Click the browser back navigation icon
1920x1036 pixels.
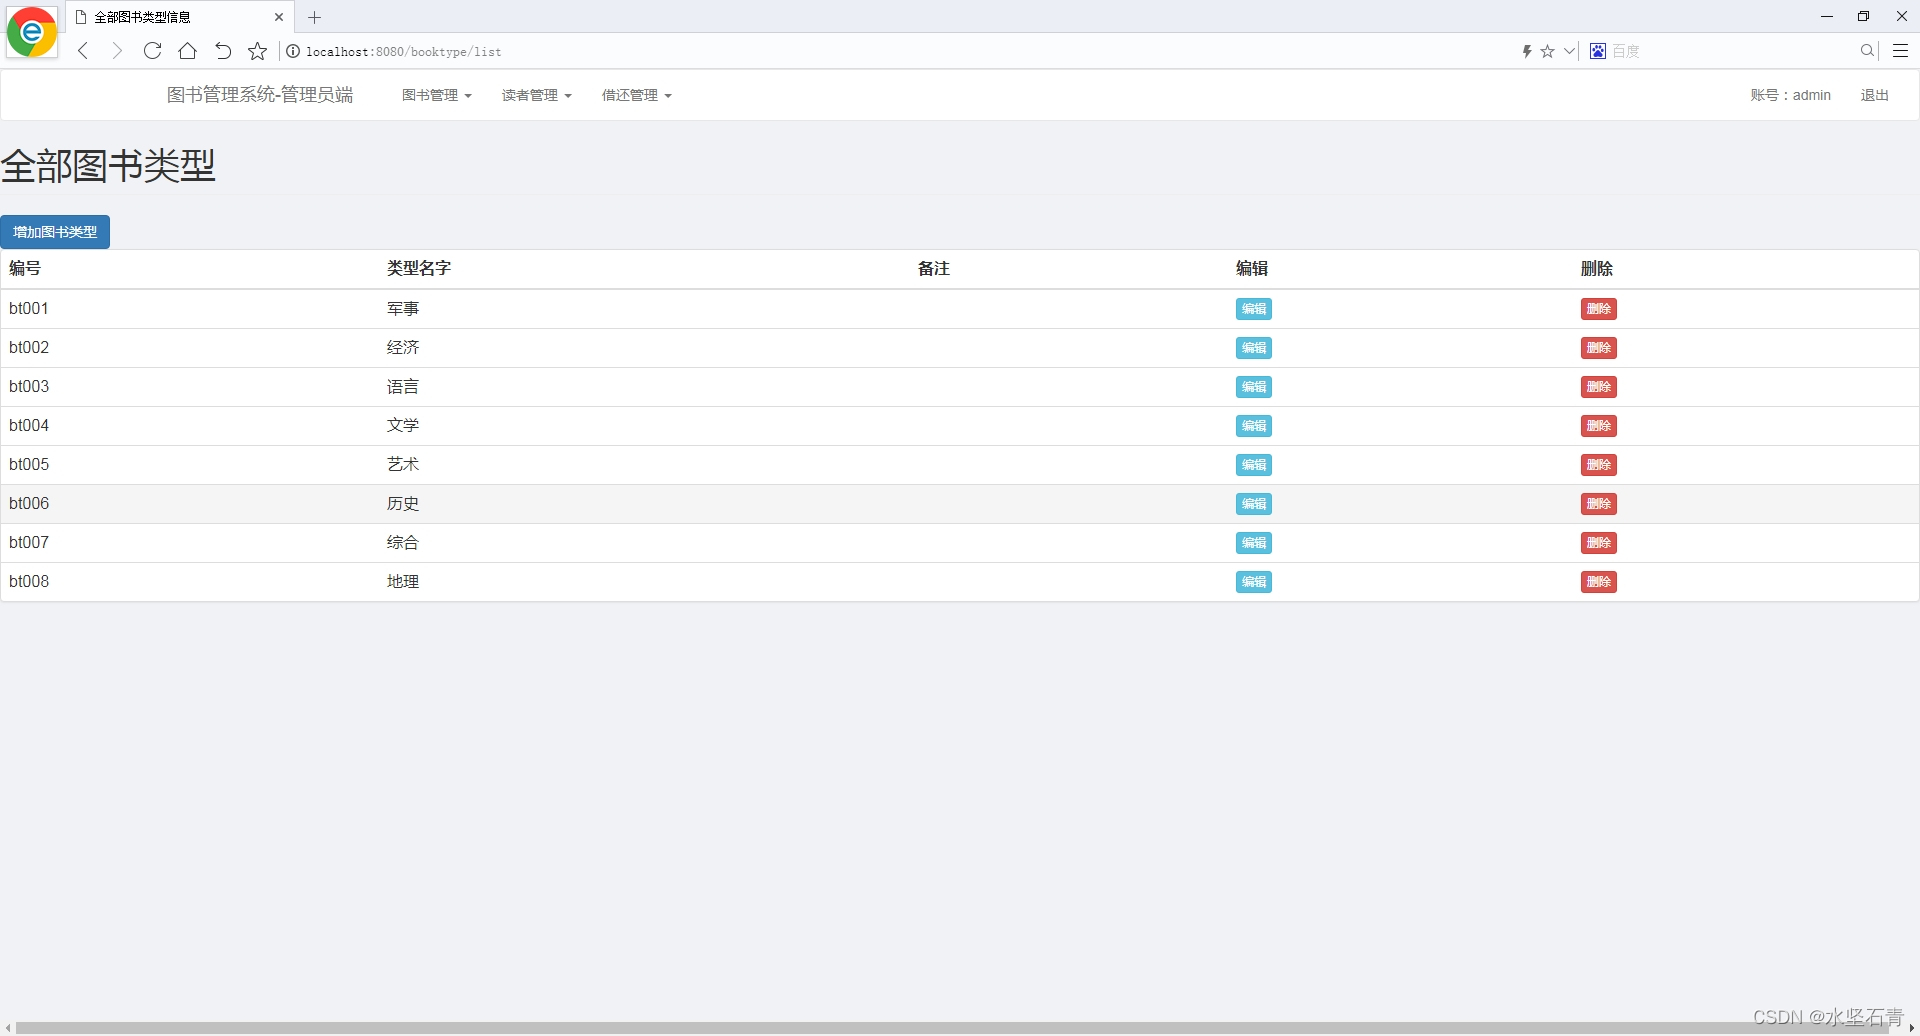tap(82, 51)
